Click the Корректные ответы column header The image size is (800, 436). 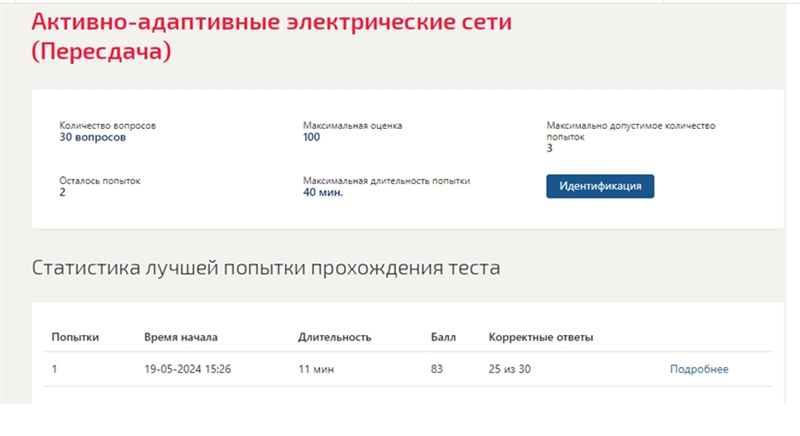coord(541,337)
